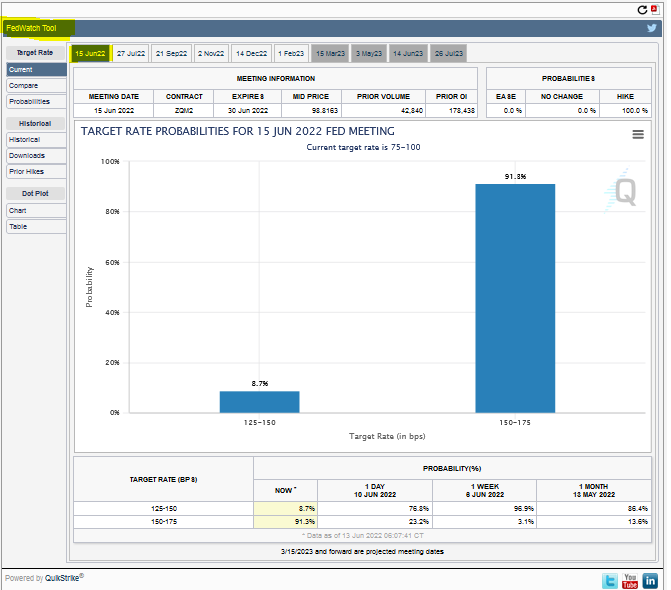Screen dimensions: 671x590
Task: Click the 125-150 x-axis label
Action: tap(260, 423)
